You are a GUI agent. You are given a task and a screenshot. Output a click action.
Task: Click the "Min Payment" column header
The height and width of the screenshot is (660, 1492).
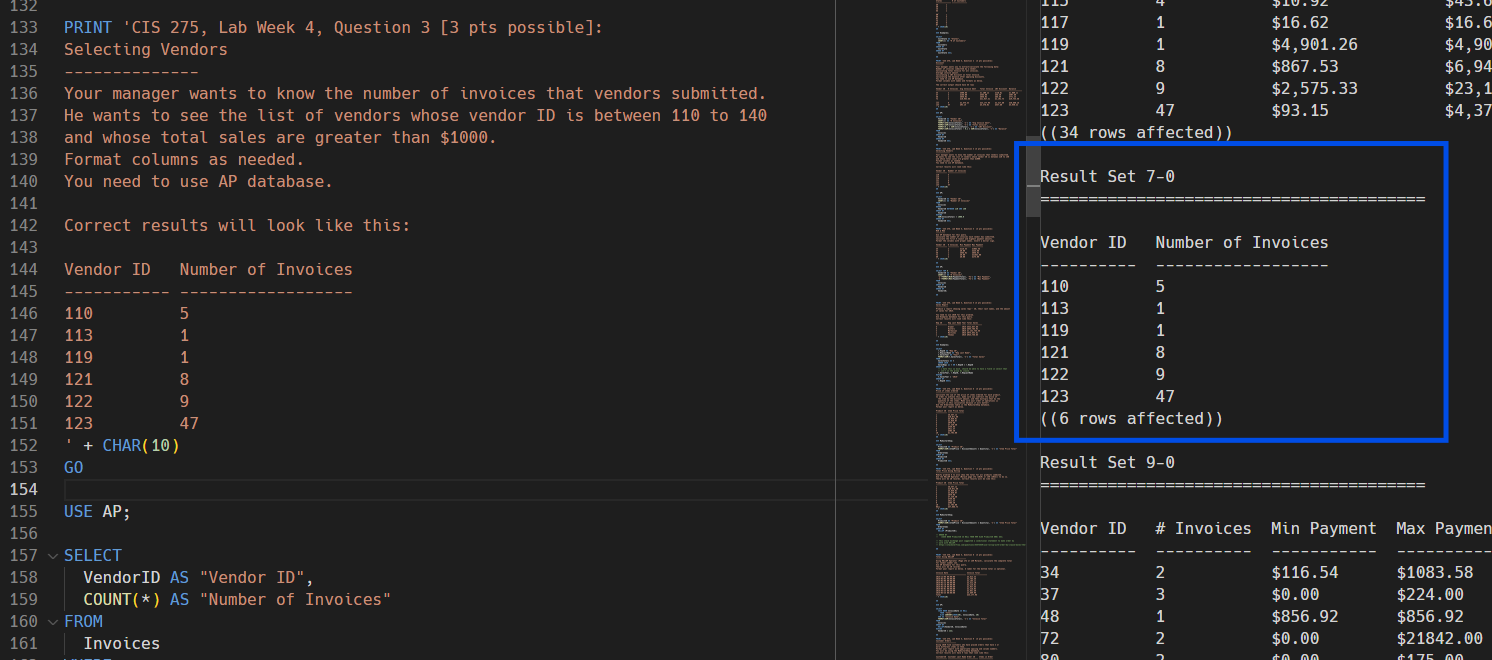point(1323,528)
